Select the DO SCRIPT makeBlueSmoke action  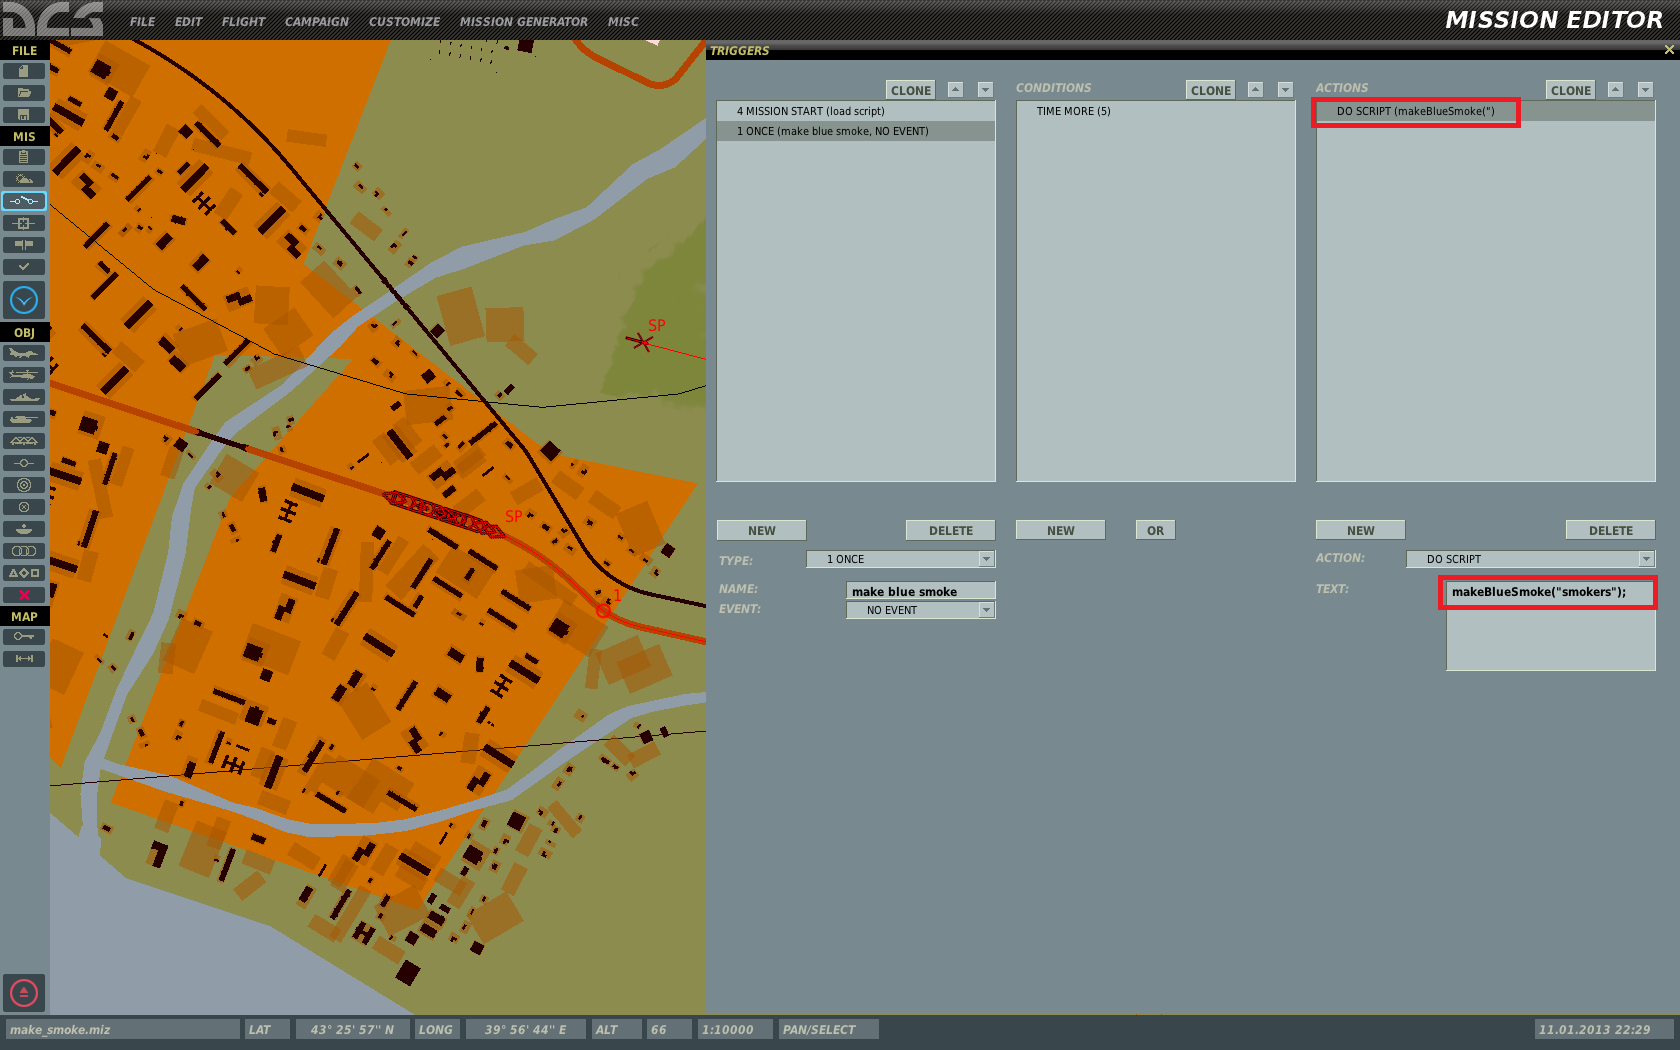click(x=1486, y=111)
